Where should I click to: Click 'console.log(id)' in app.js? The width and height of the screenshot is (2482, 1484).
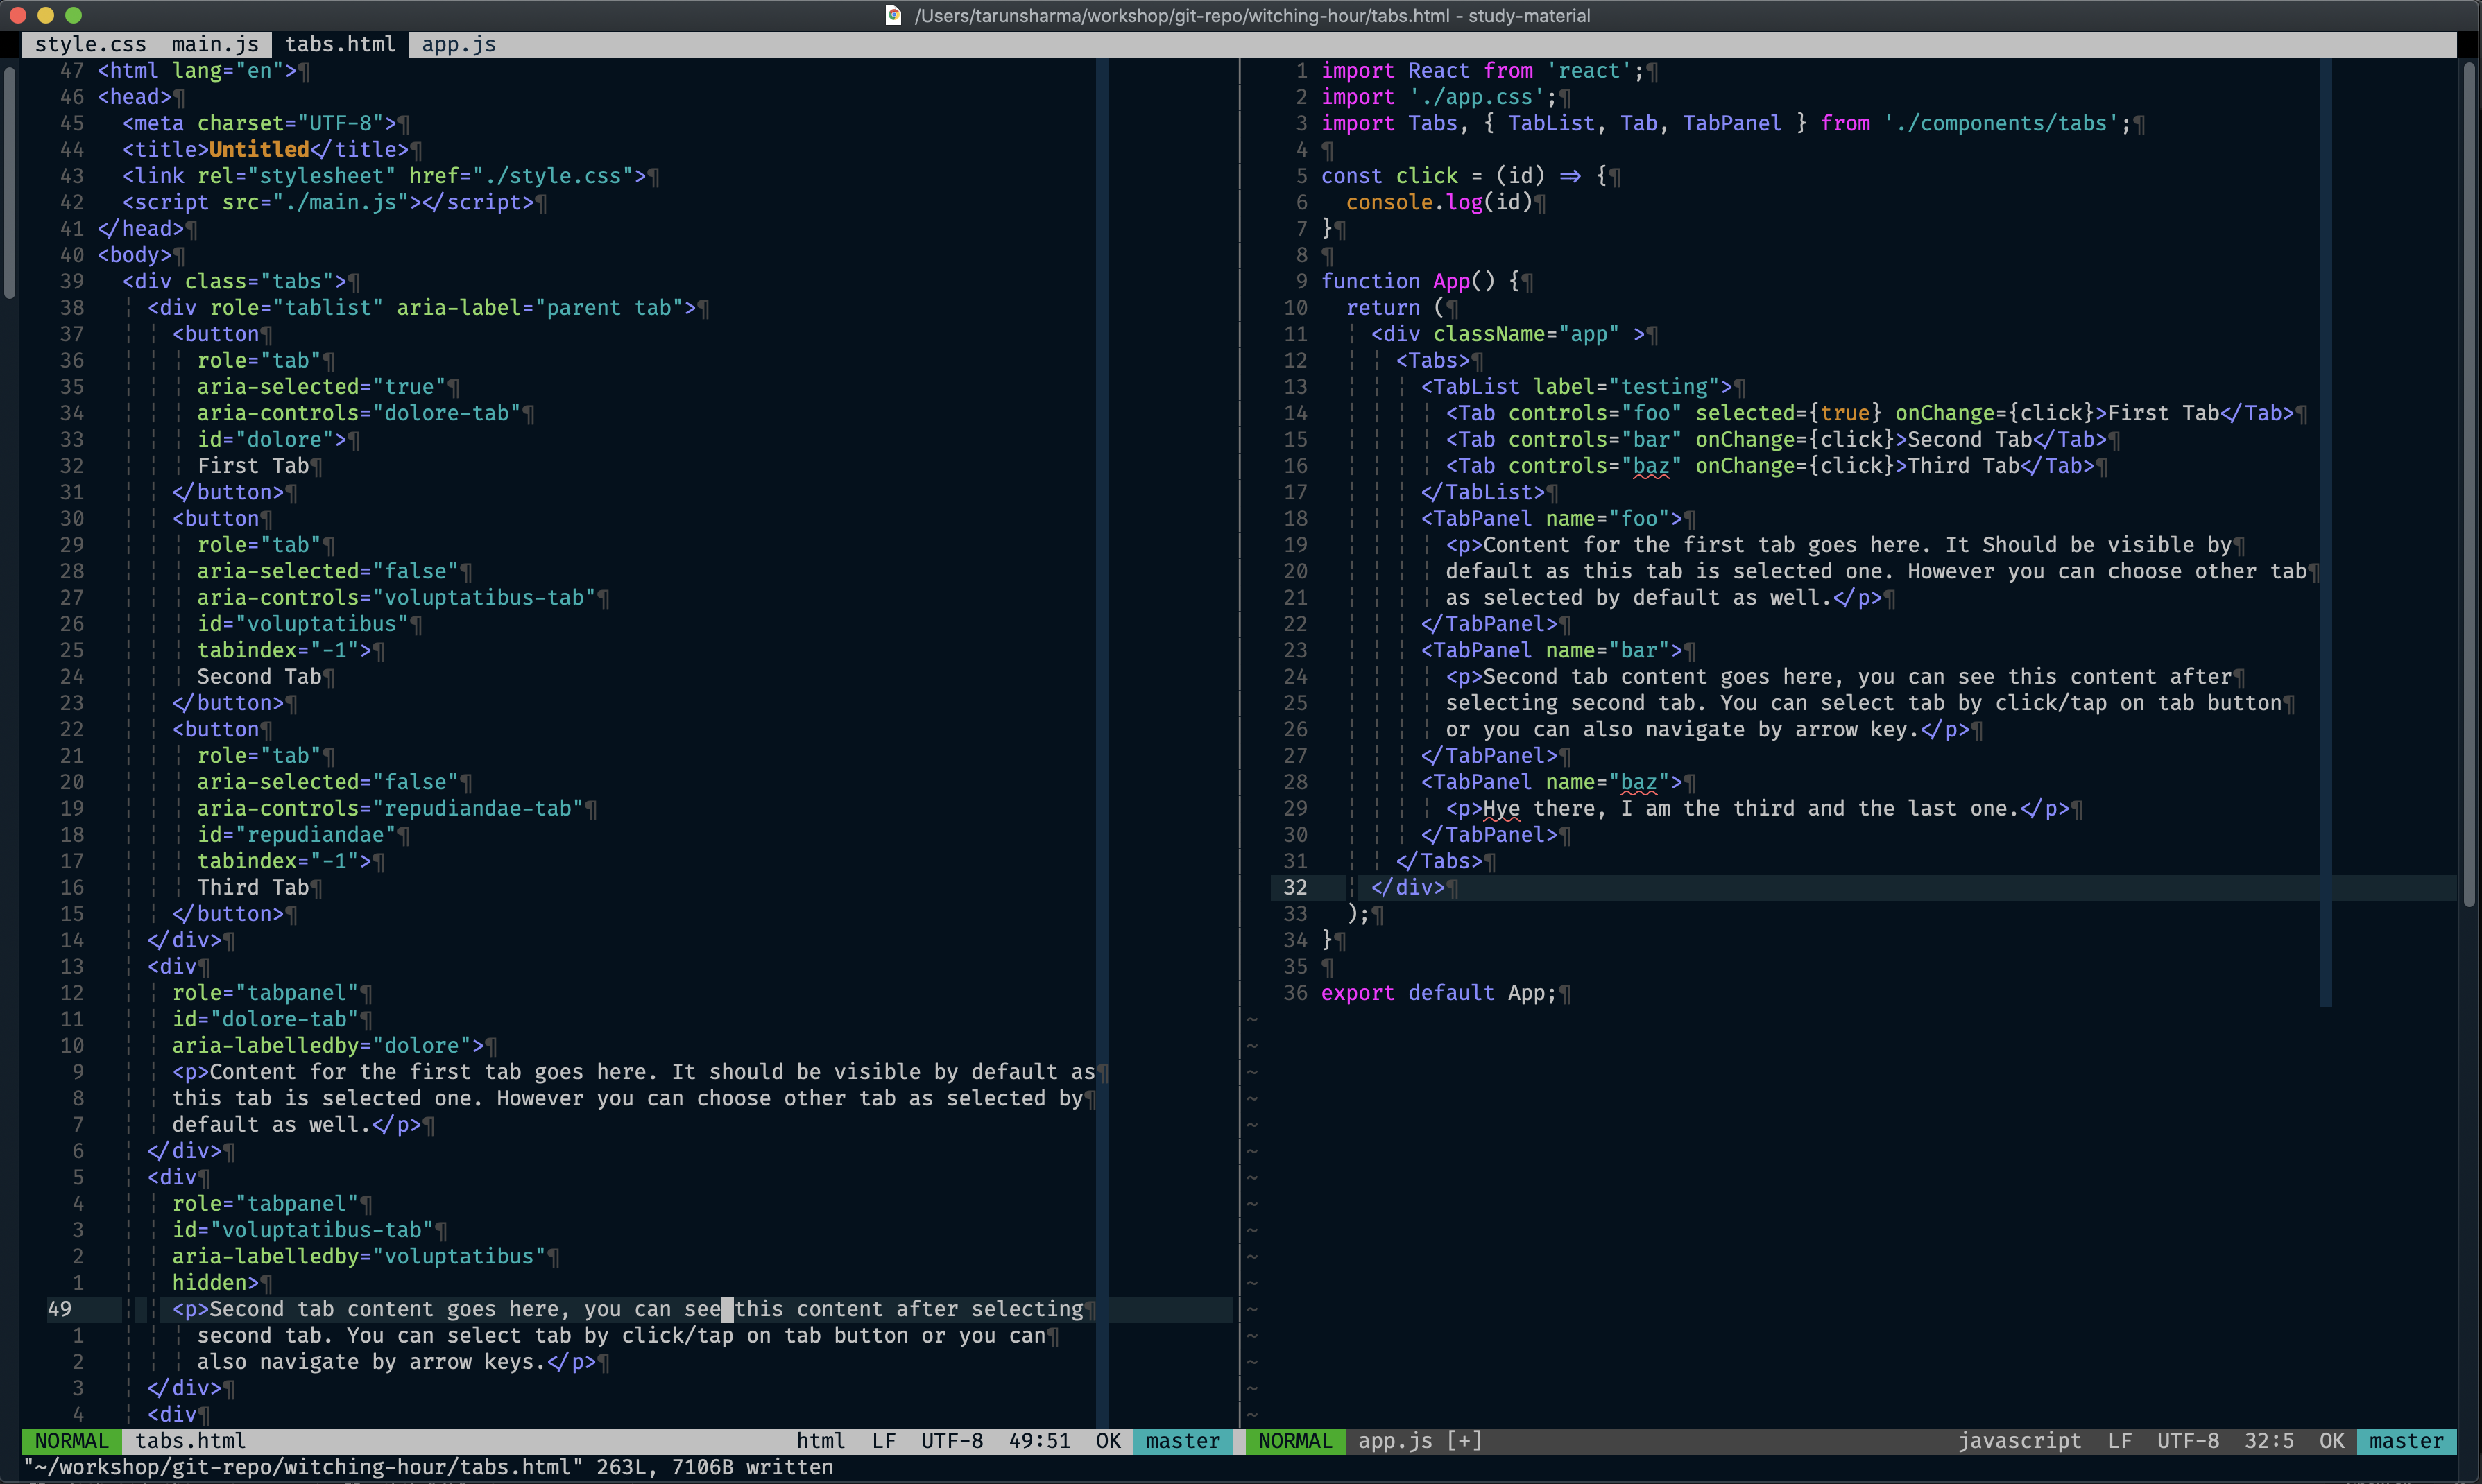tap(1439, 202)
